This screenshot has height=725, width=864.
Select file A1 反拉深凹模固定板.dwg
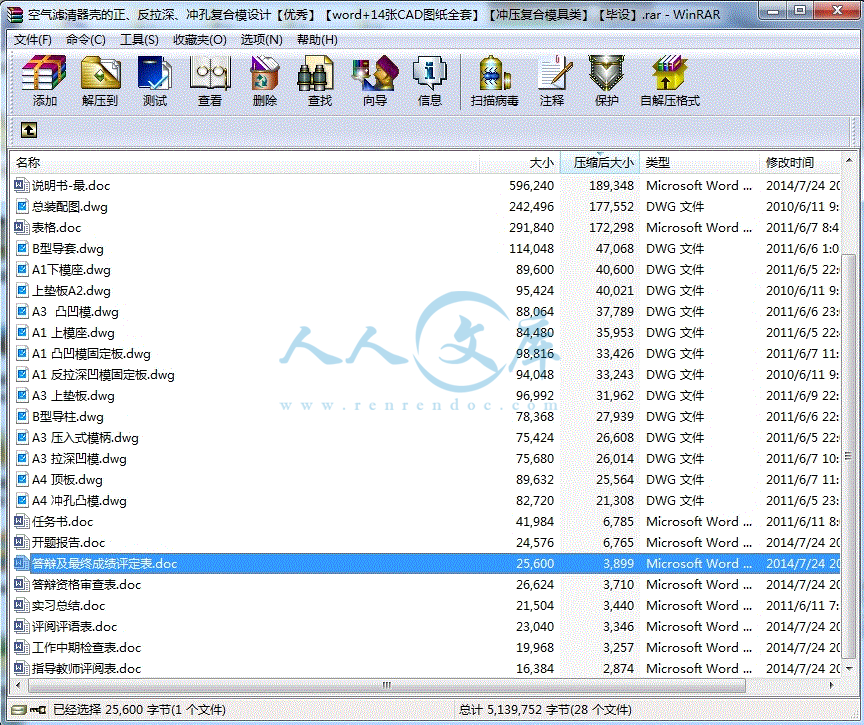pos(103,375)
